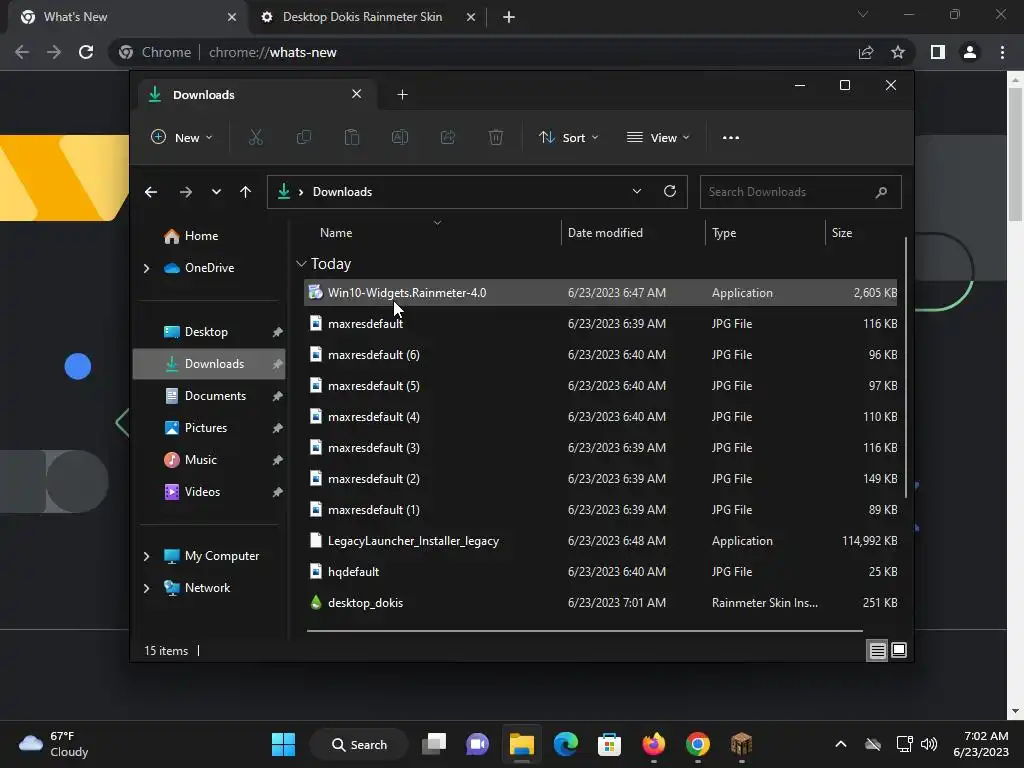Switch to large thumbnails view icon

pyautogui.click(x=899, y=650)
